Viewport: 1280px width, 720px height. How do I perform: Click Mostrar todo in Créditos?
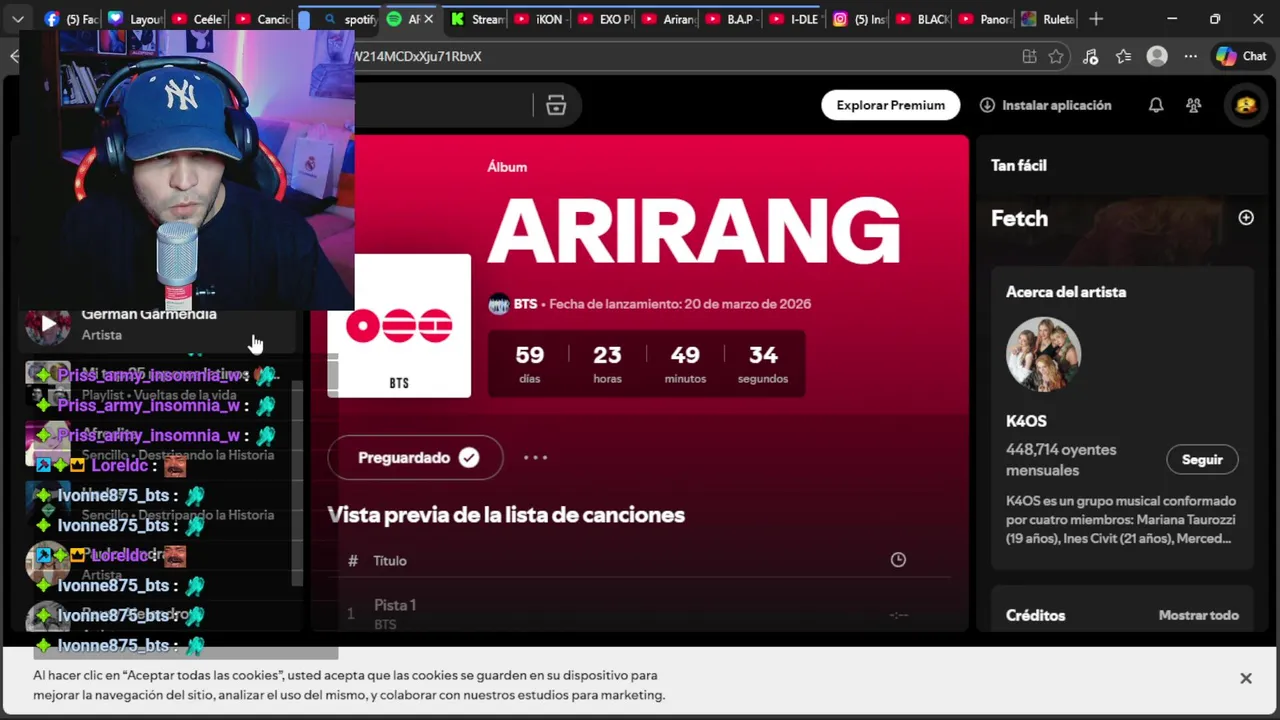click(x=1198, y=615)
